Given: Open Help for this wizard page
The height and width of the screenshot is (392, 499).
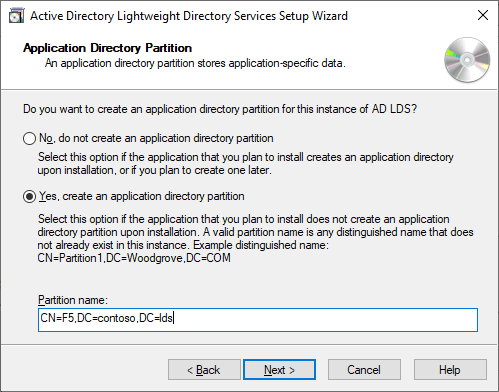Looking at the screenshot, I should pyautogui.click(x=450, y=369).
